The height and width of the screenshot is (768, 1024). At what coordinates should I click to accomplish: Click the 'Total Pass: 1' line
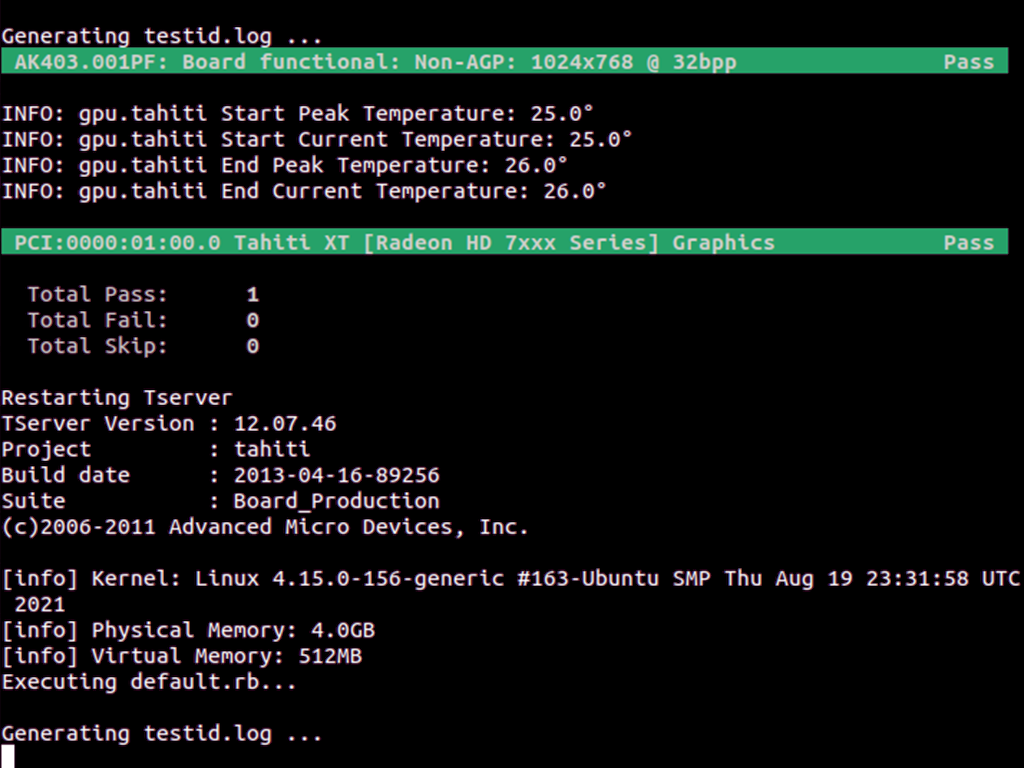(143, 295)
